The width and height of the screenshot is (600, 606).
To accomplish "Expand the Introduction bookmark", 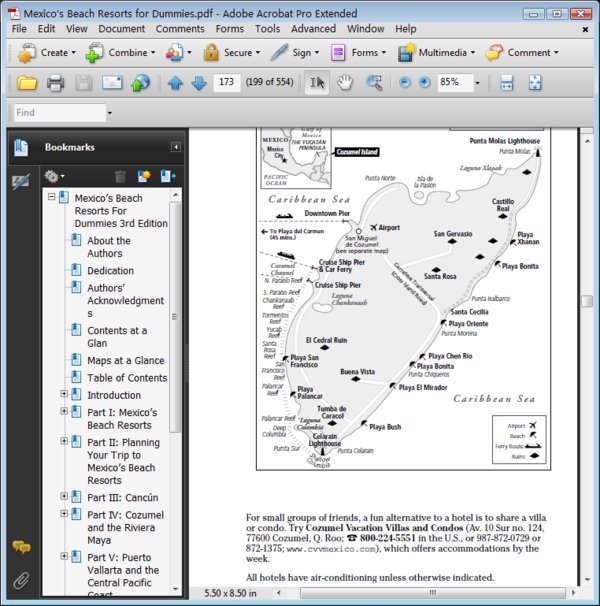I will 64,395.
